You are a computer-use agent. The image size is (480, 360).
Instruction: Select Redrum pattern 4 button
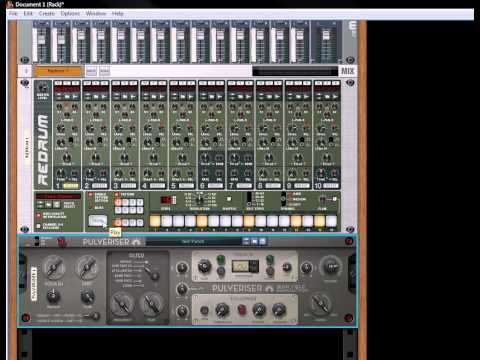click(x=140, y=202)
